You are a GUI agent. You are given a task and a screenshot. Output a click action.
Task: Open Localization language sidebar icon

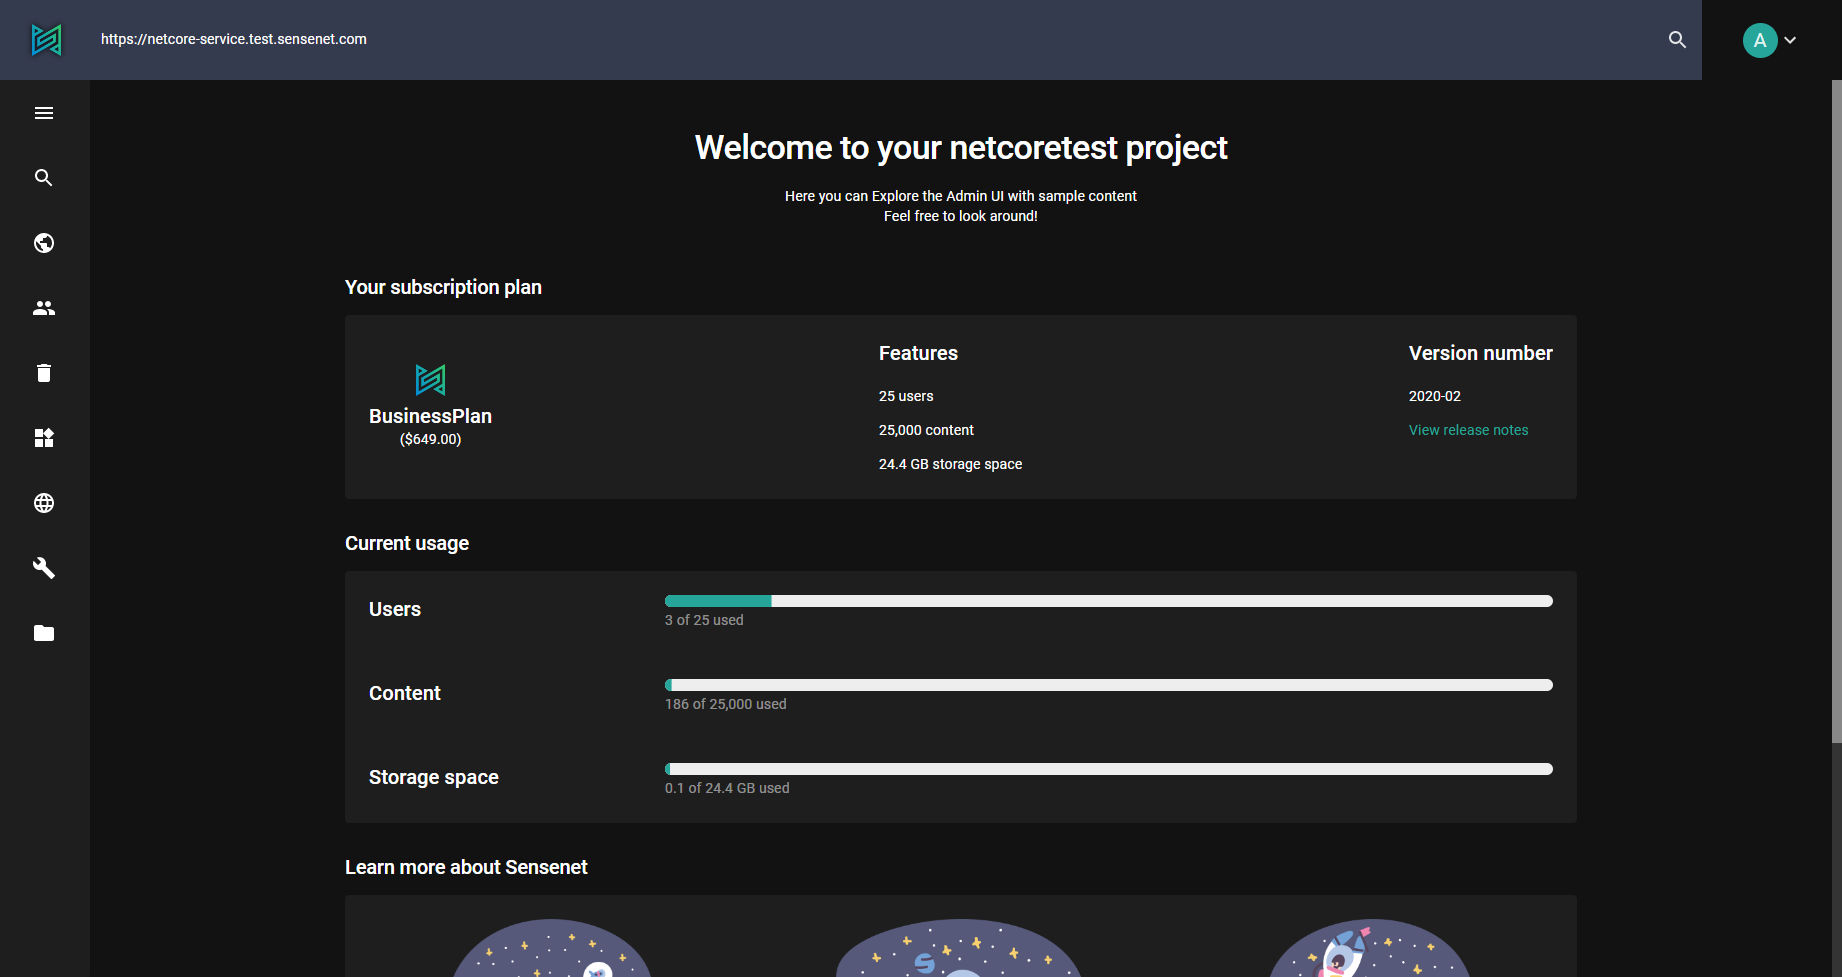pos(44,503)
